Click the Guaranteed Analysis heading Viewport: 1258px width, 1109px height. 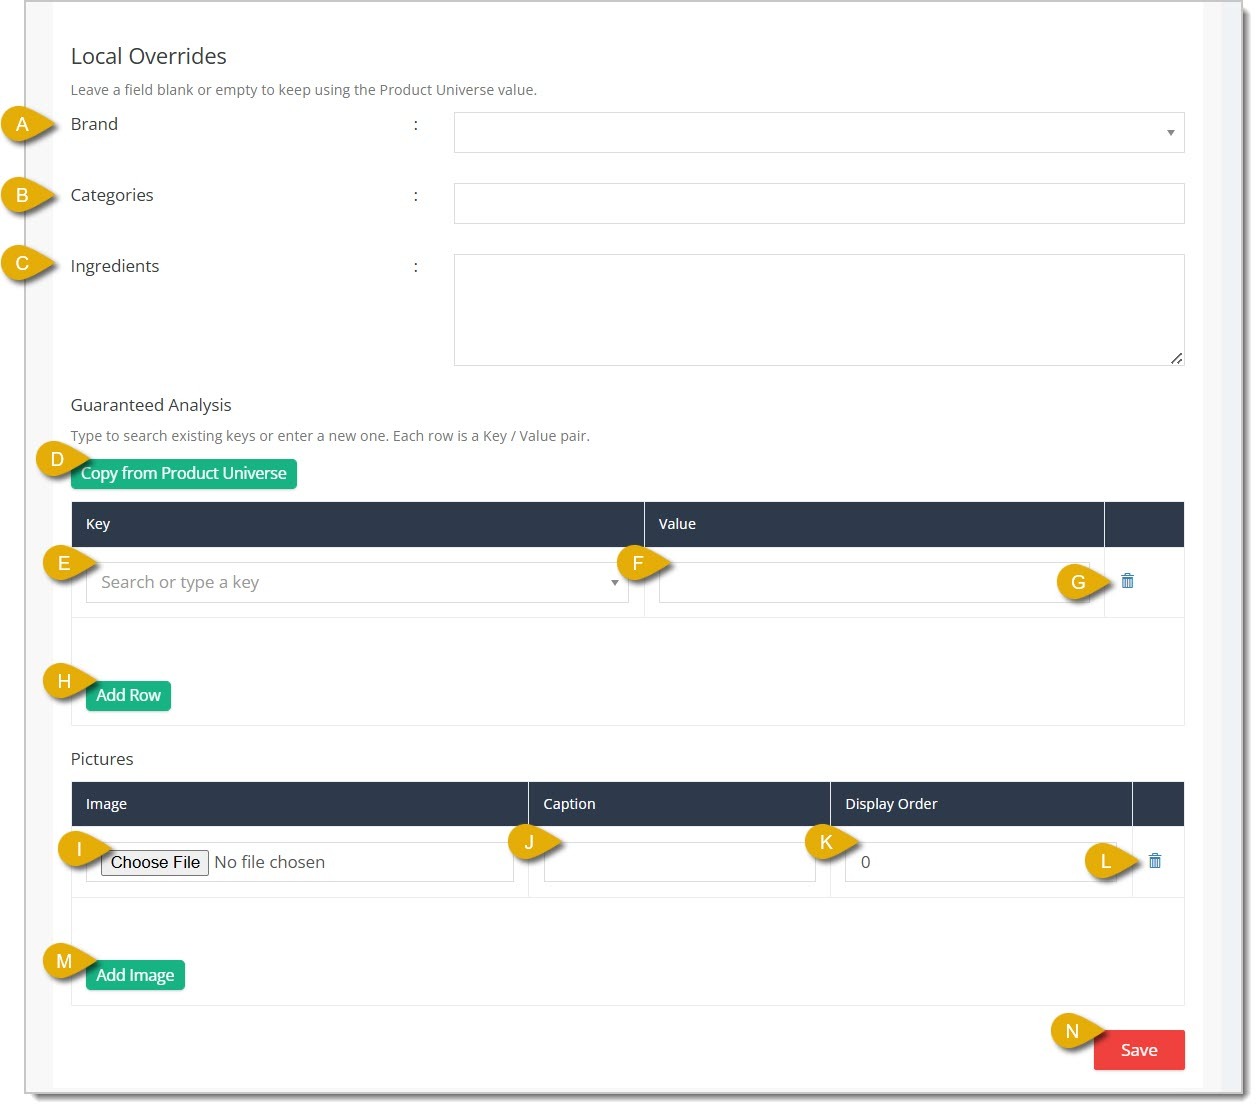[x=151, y=405]
